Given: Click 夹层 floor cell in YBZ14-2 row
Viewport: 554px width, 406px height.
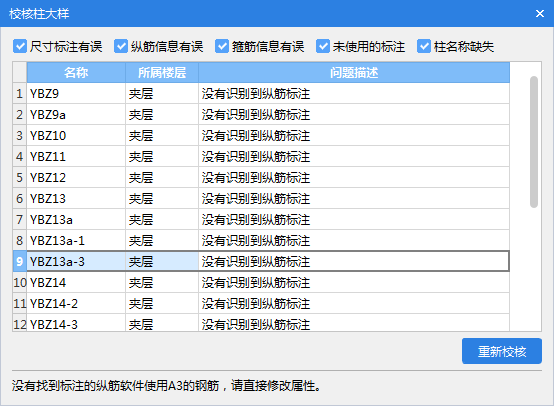Looking at the screenshot, I should click(x=162, y=304).
